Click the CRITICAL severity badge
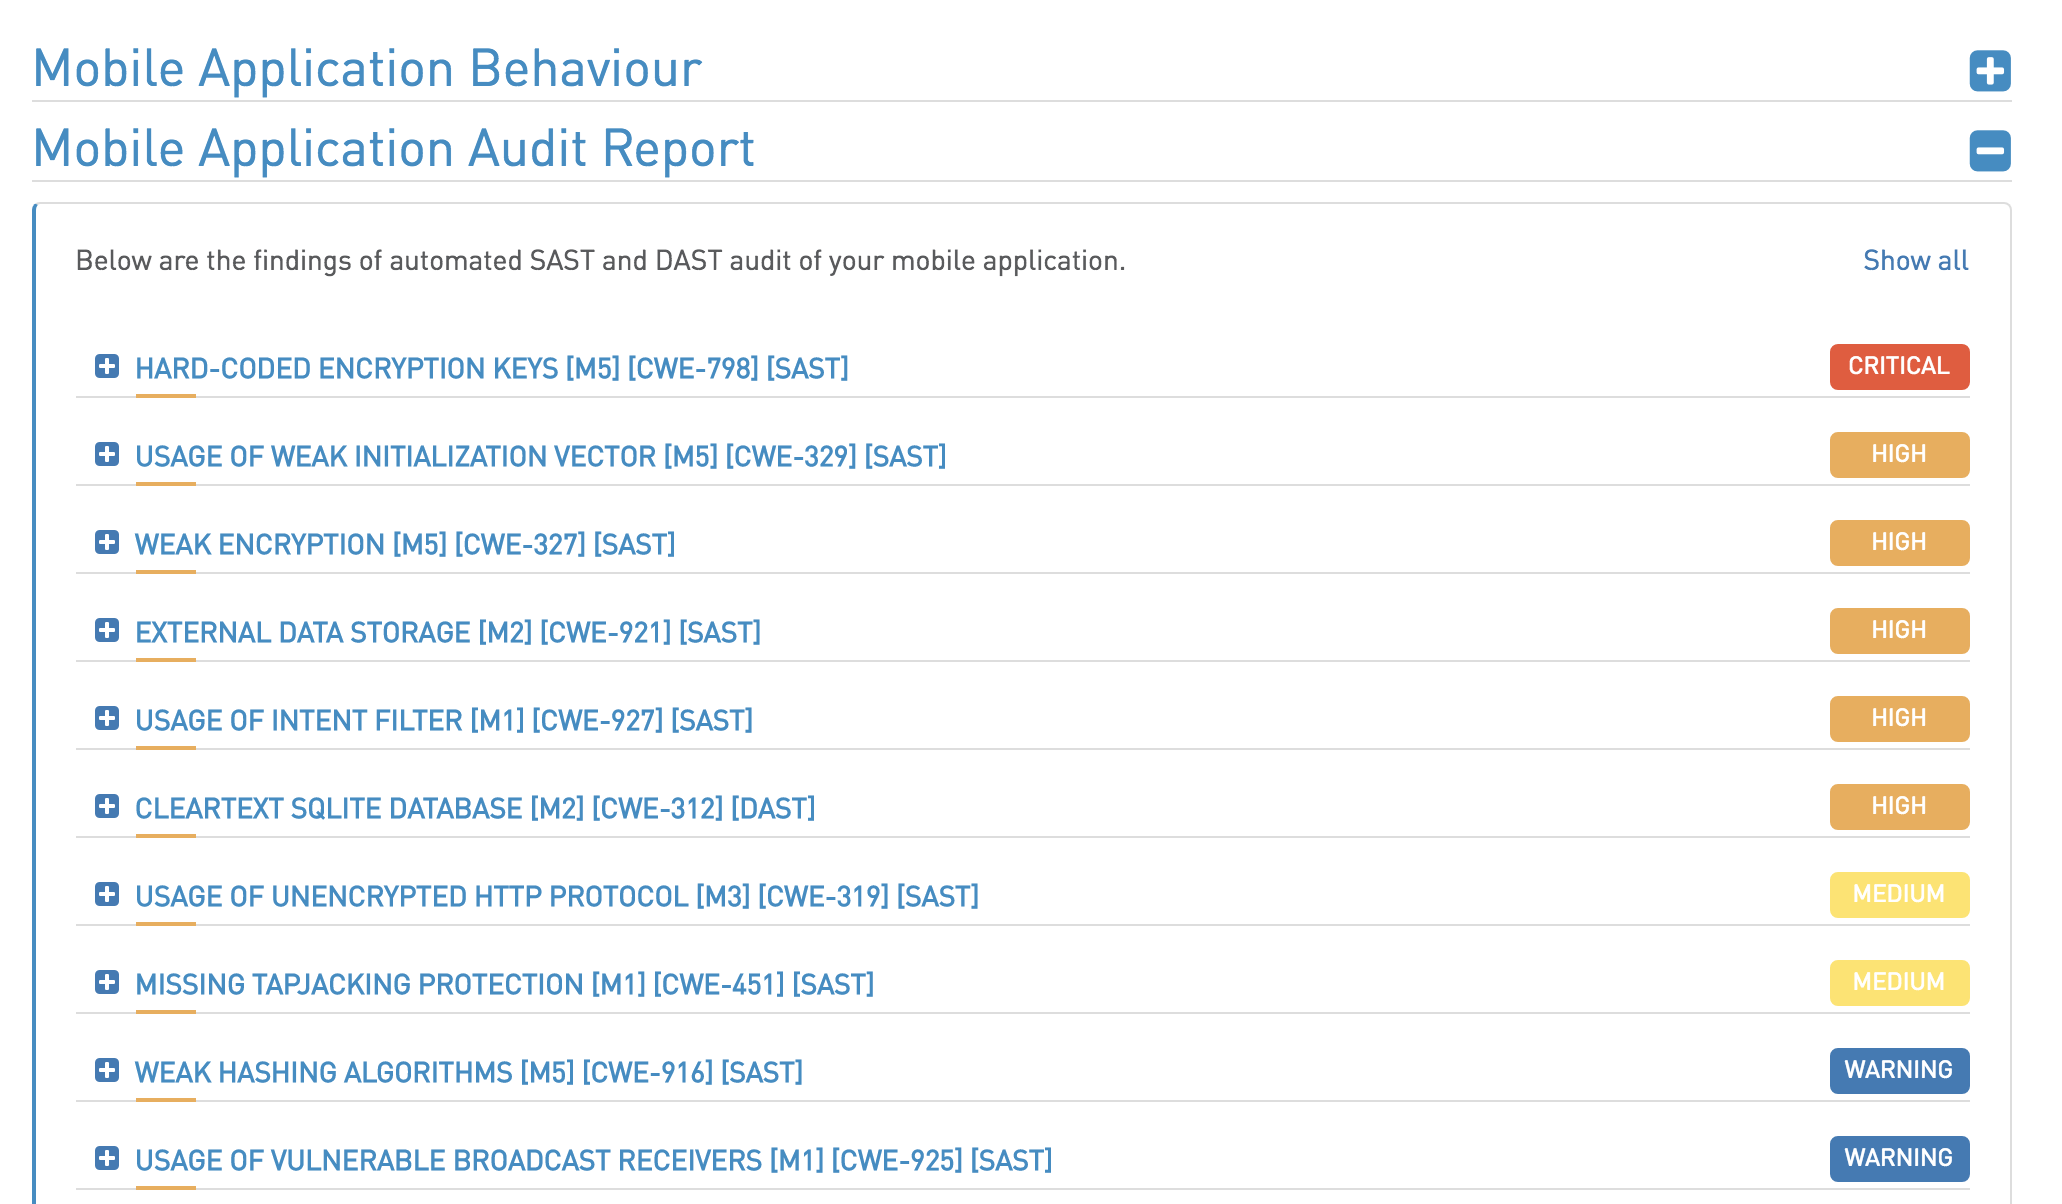The height and width of the screenshot is (1204, 2062). (x=1899, y=367)
